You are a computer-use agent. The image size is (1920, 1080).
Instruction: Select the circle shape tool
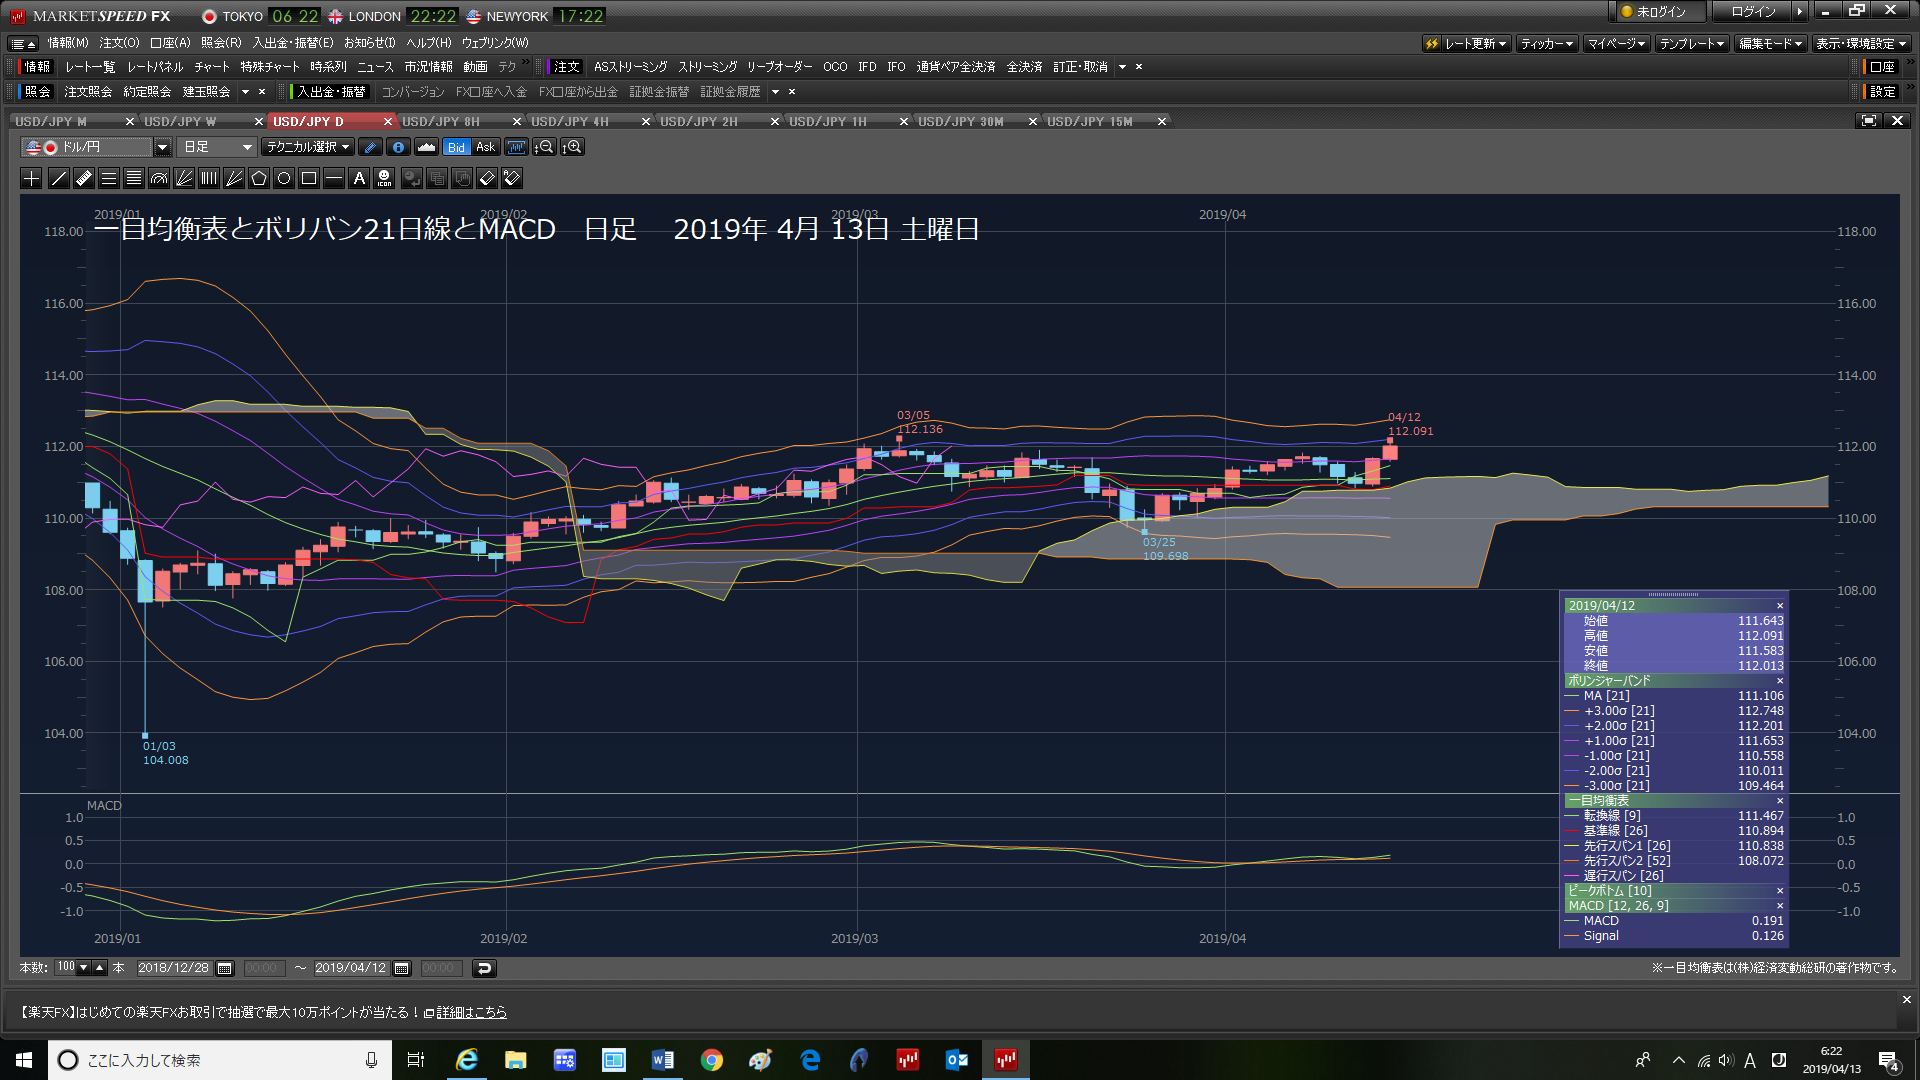pos(283,178)
